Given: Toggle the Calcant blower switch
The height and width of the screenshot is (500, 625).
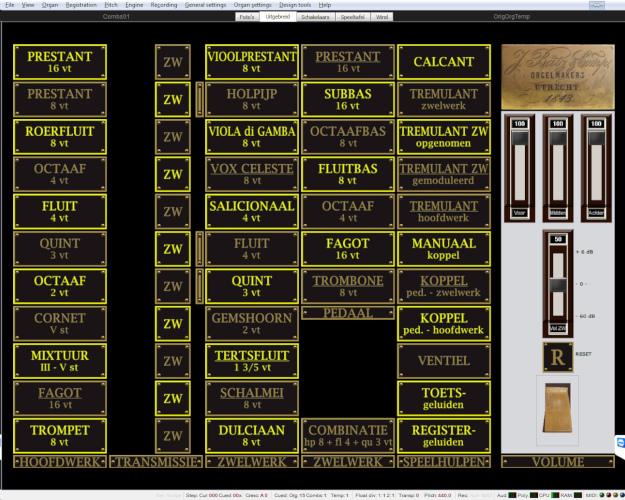Looking at the screenshot, I should point(443,62).
